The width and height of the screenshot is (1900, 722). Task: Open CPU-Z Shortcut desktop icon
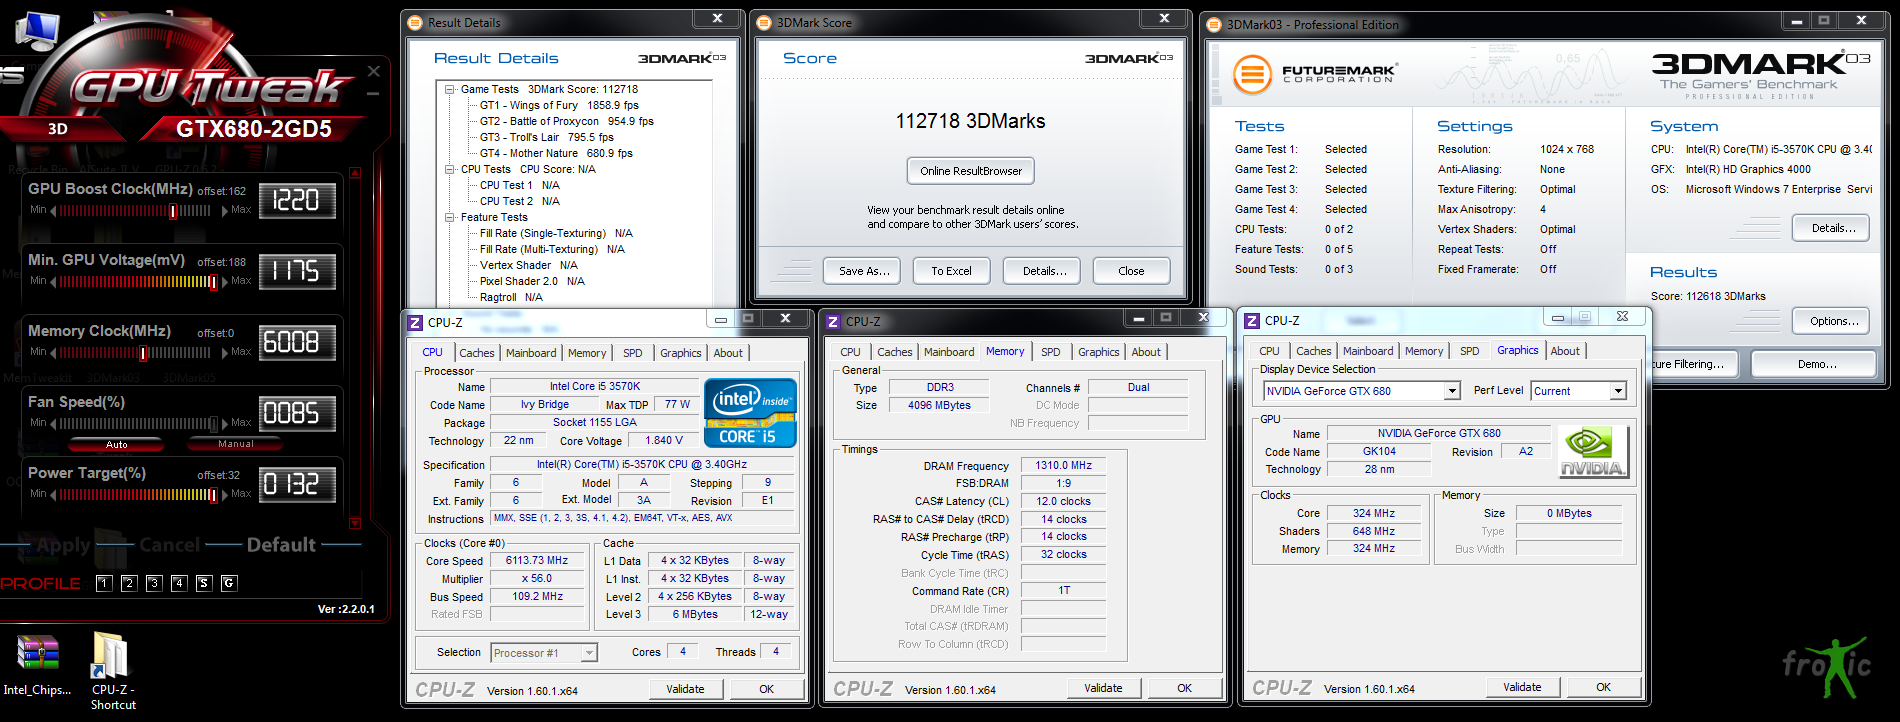[x=112, y=670]
